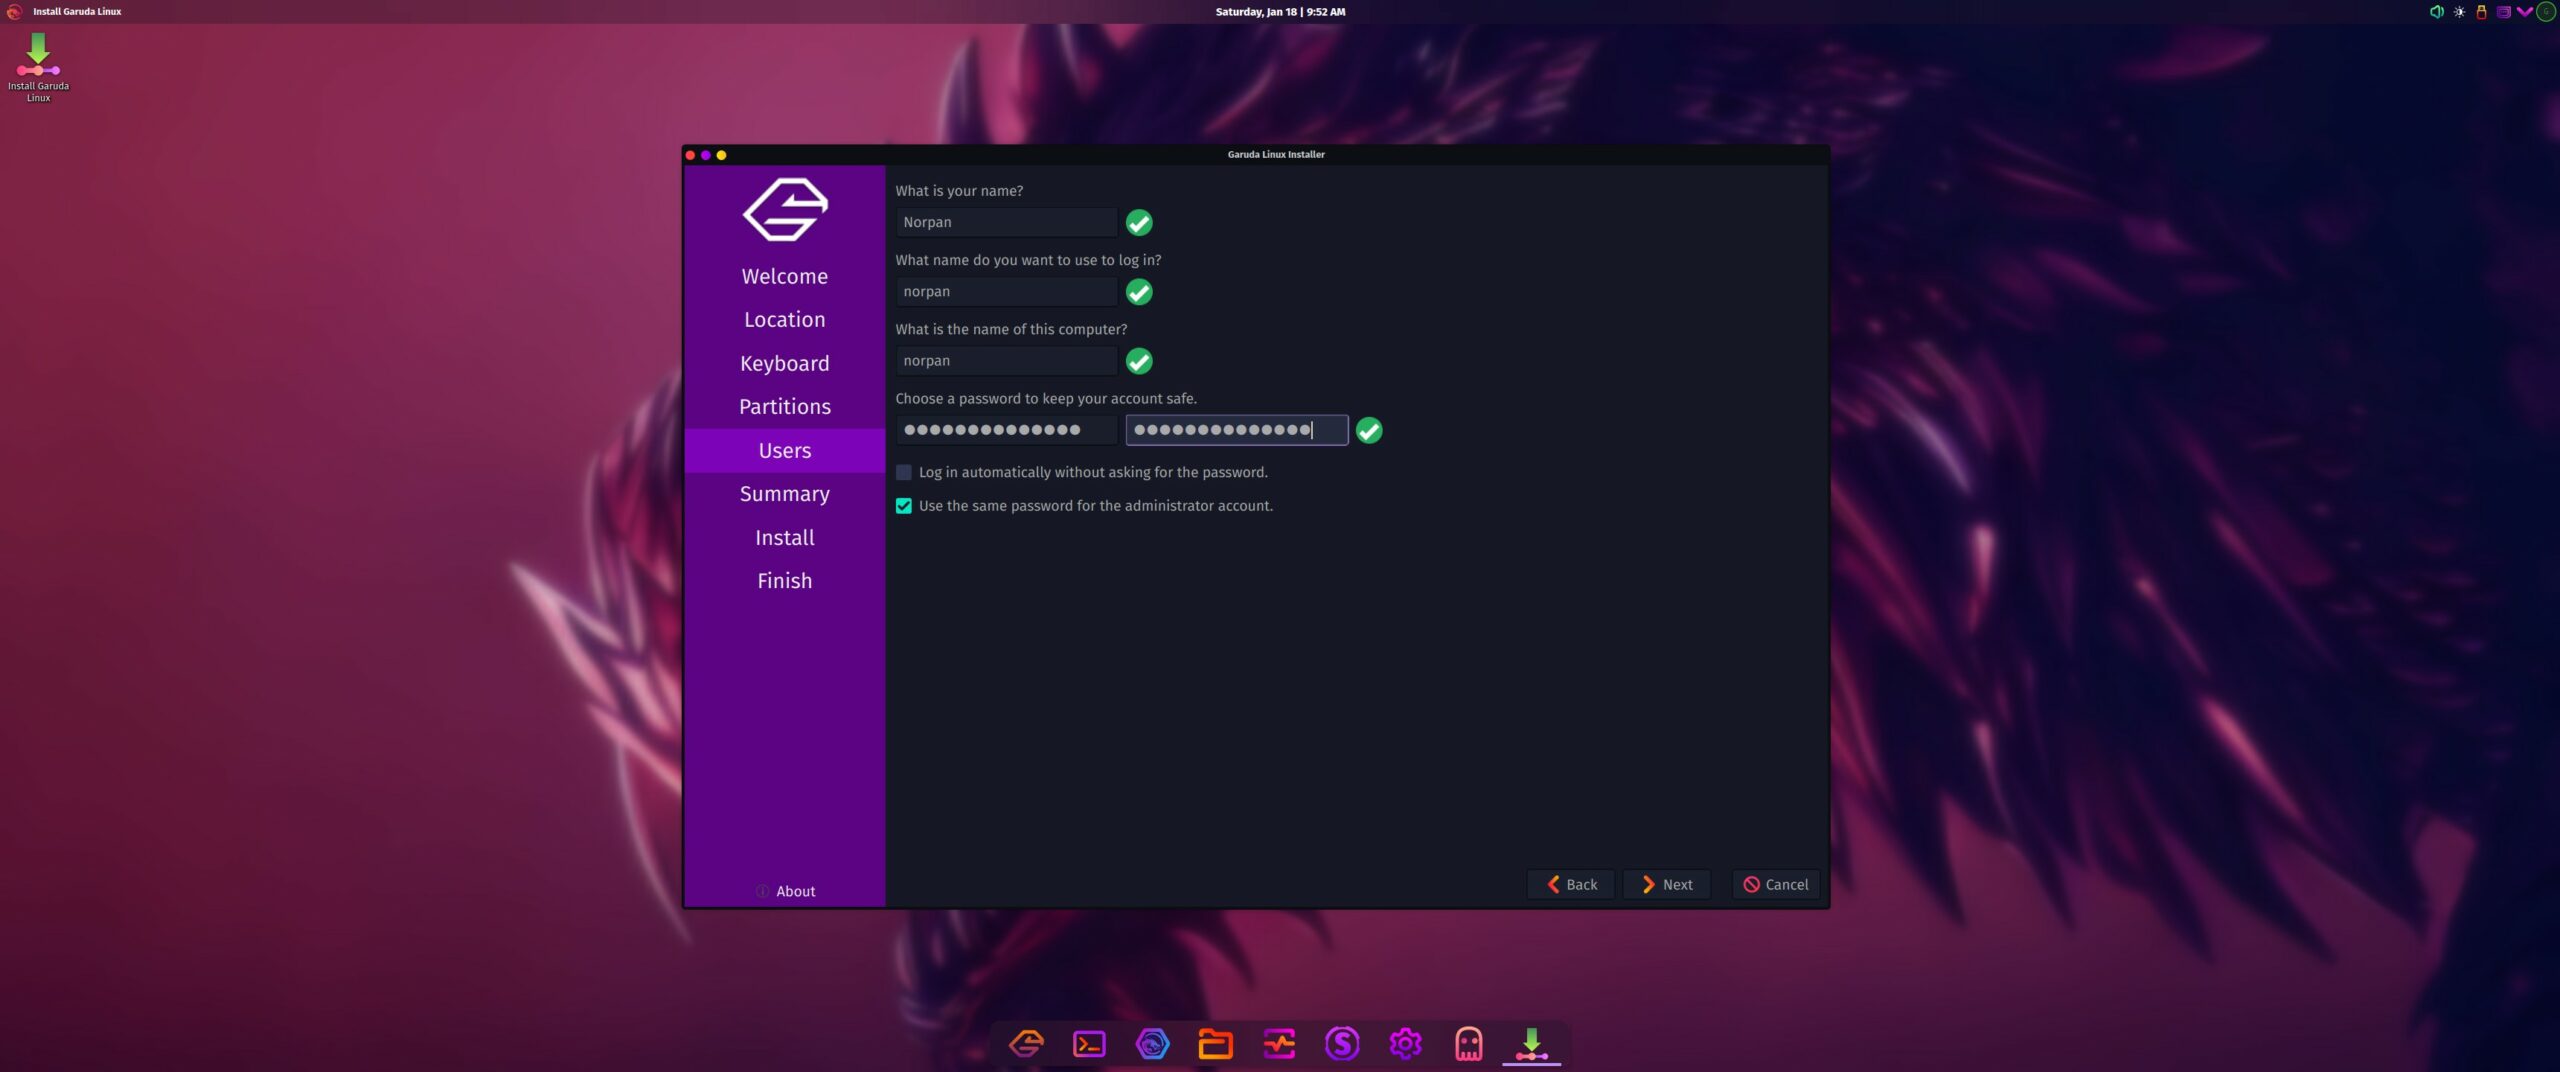2560x1072 pixels.
Task: Click the green checkmark beside the Norpan name field
Action: pyautogui.click(x=1139, y=222)
